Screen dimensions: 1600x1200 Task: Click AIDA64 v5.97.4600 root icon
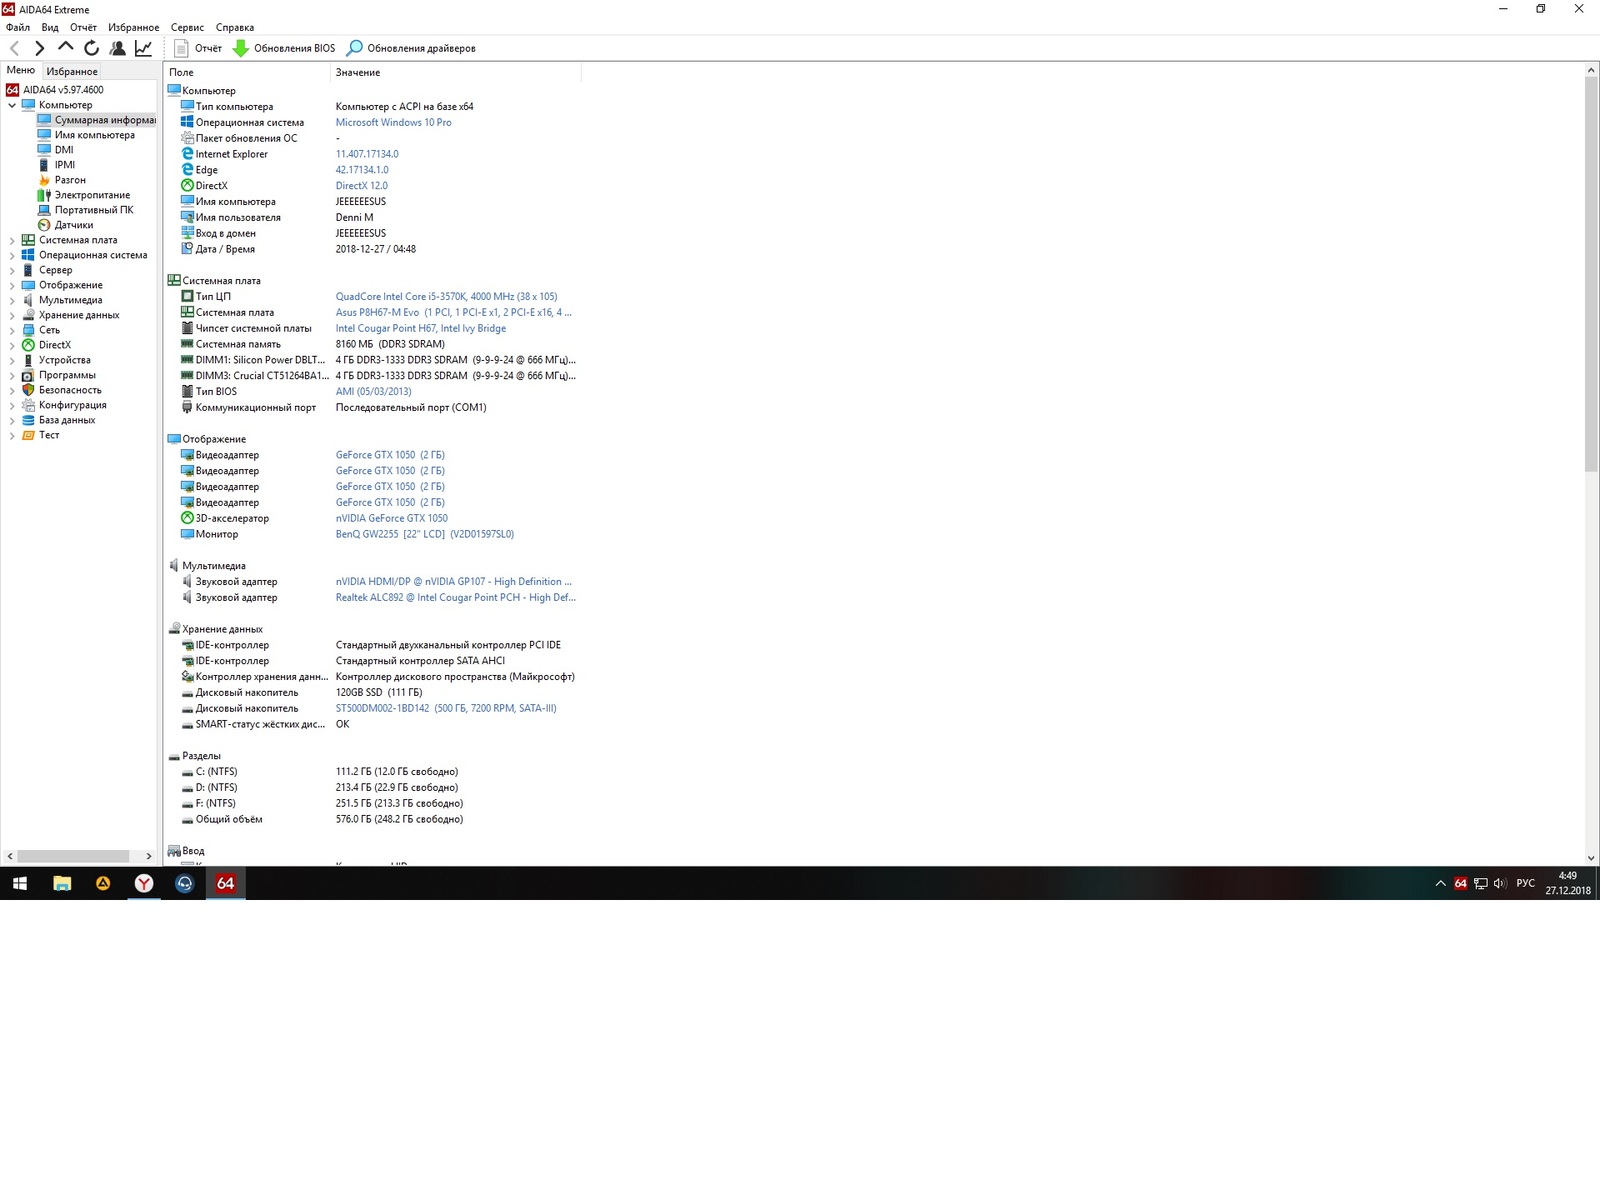pyautogui.click(x=12, y=90)
